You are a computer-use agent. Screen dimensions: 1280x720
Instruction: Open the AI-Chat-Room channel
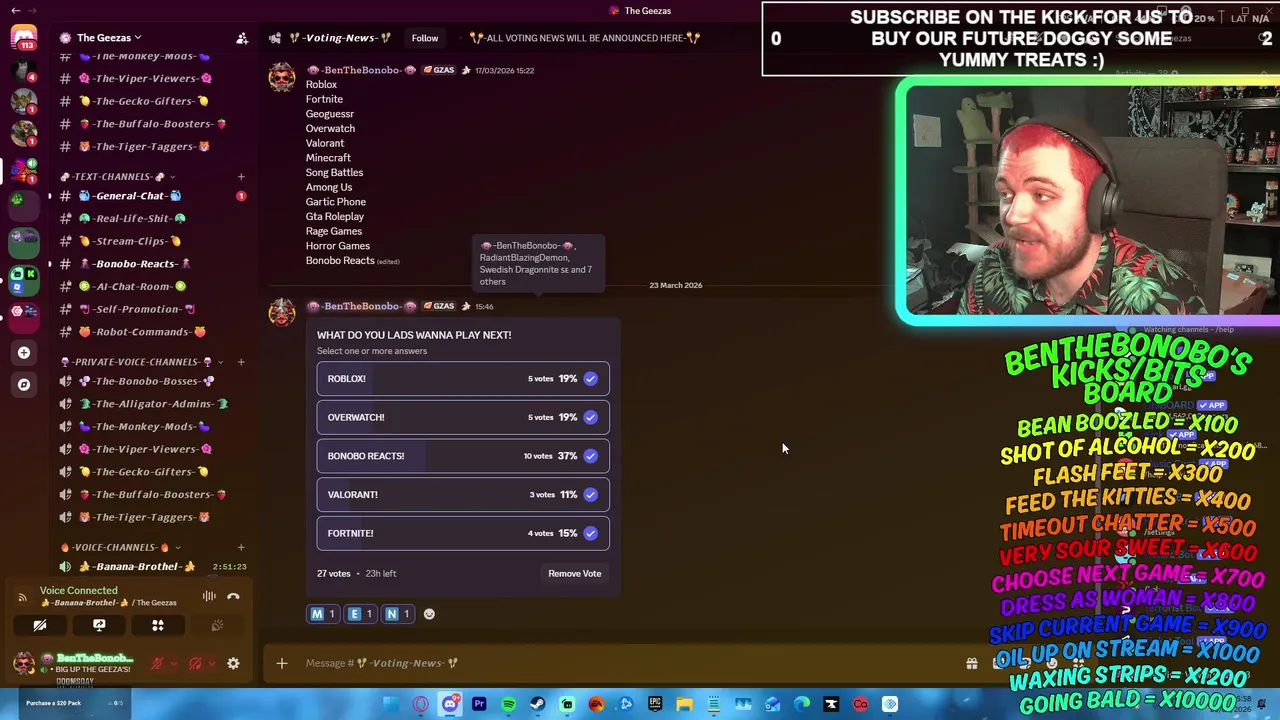coord(148,286)
